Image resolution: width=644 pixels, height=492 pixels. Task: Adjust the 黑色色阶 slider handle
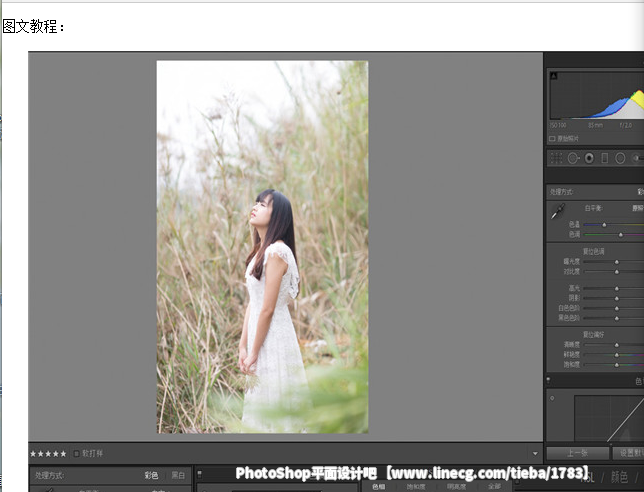(616, 318)
